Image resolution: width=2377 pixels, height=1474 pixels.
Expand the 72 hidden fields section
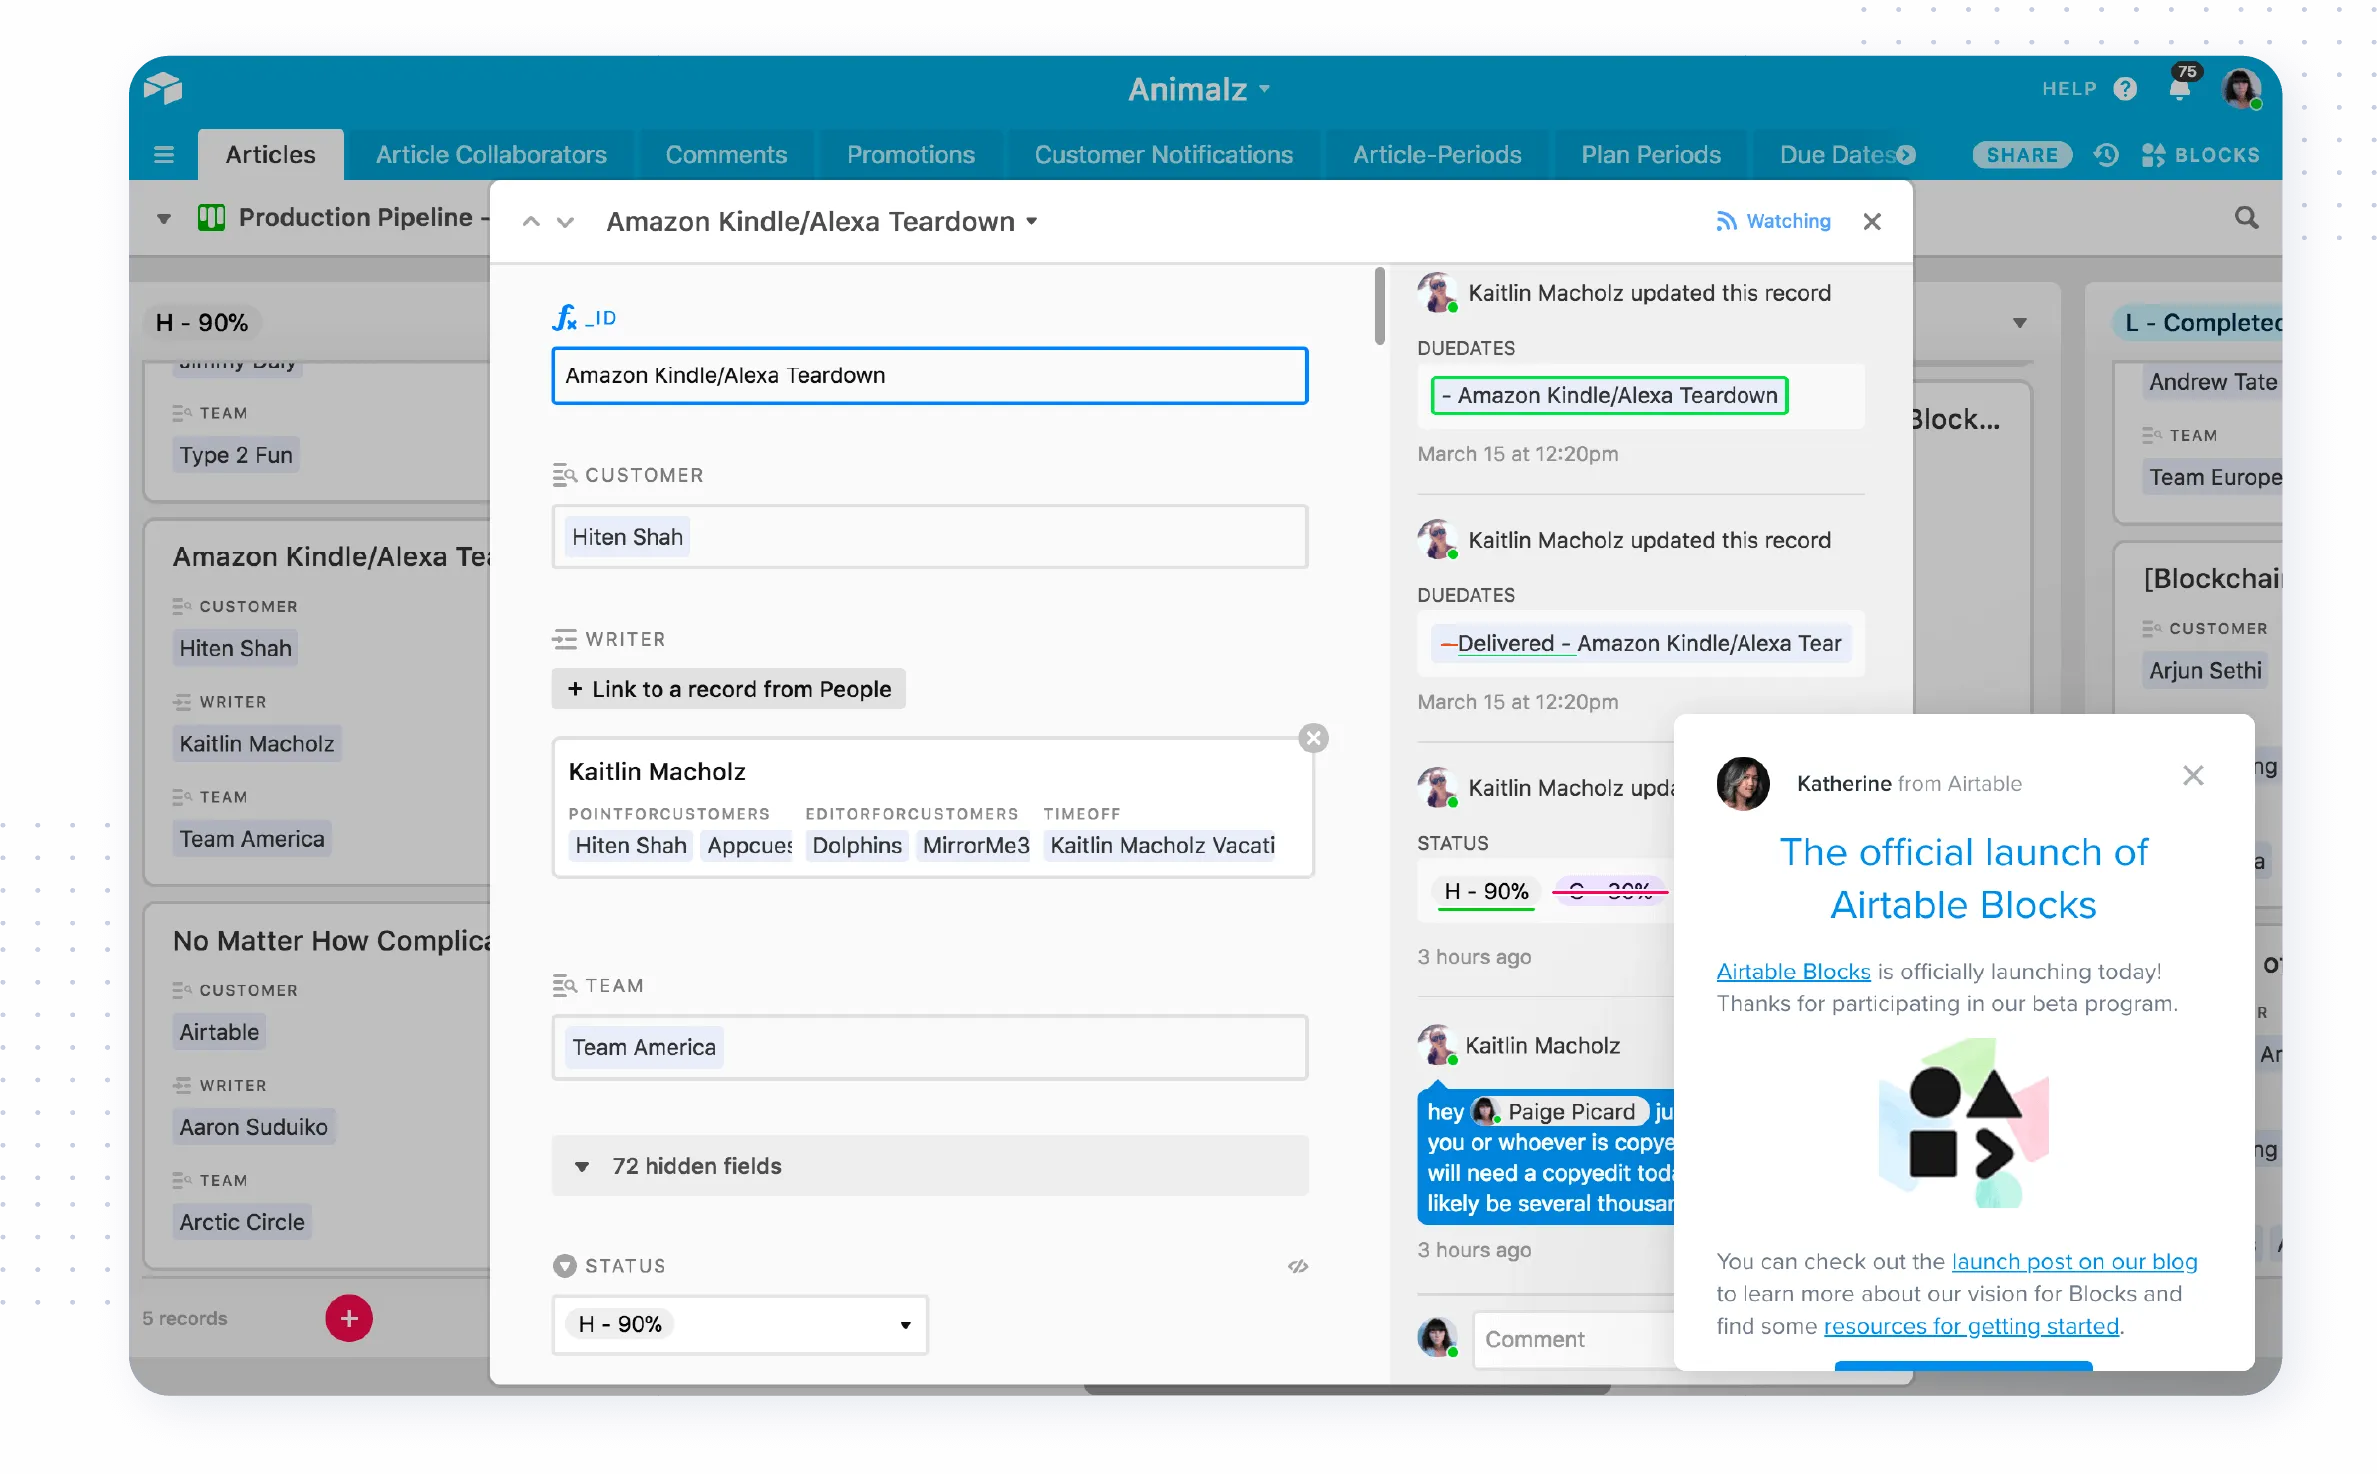tap(929, 1166)
